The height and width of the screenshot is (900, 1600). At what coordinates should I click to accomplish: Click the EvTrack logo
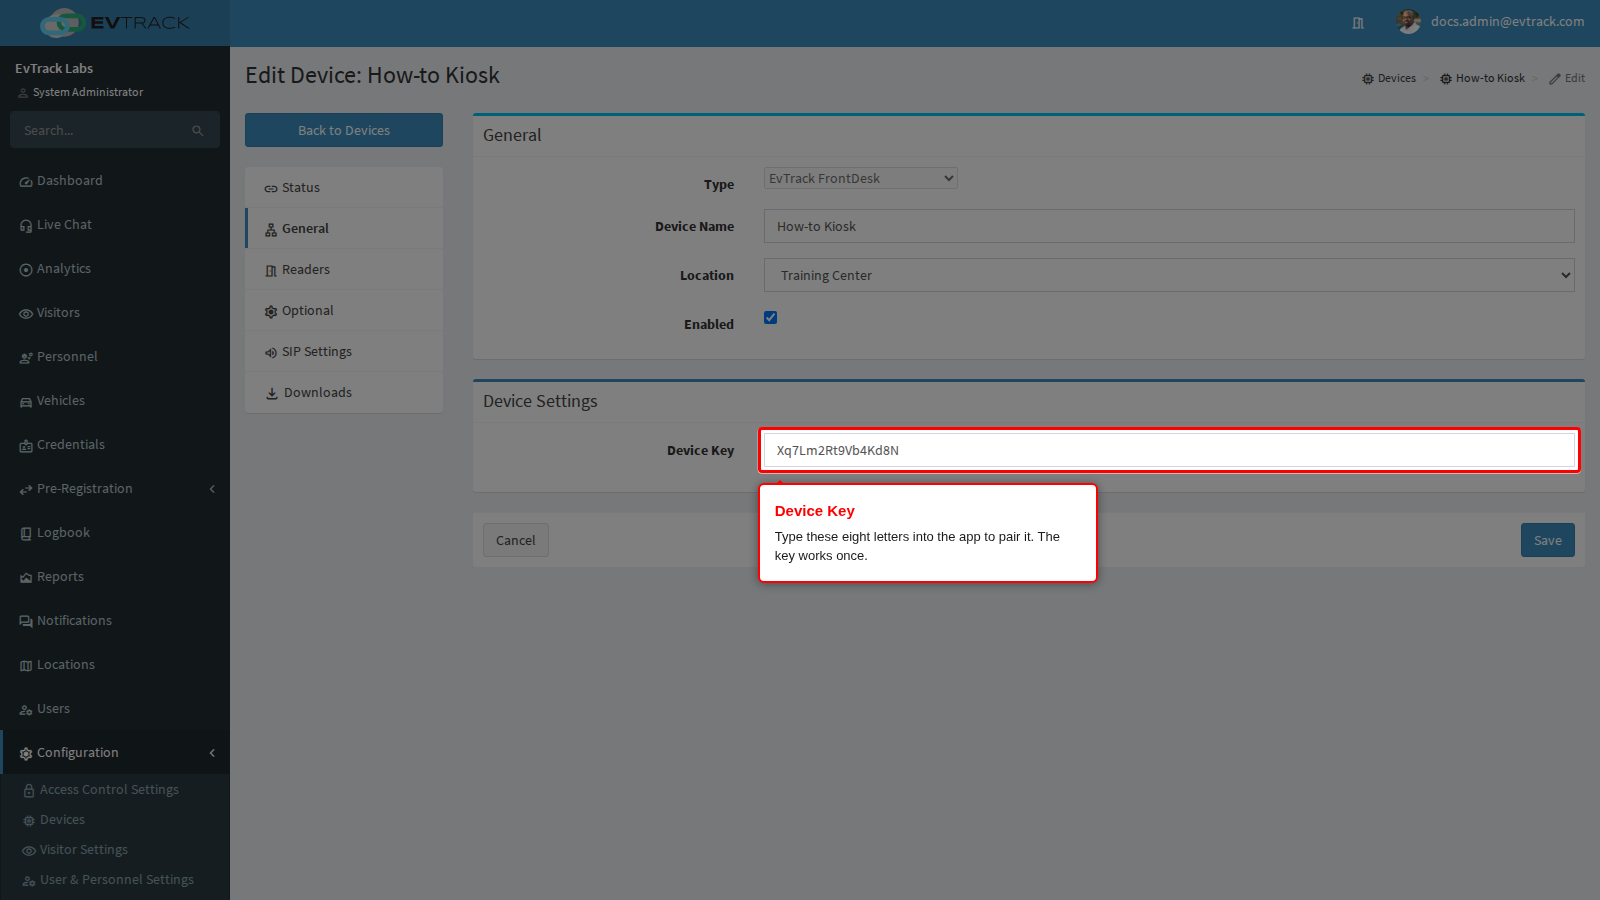click(115, 23)
